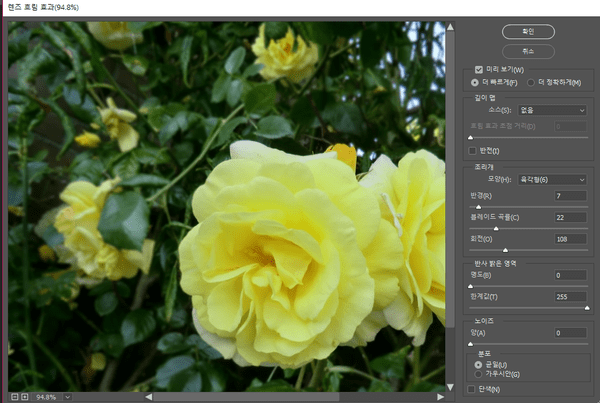Screen dimensions: 600x403
Task: Select the 더 정확하게 radio button
Action: click(530, 82)
